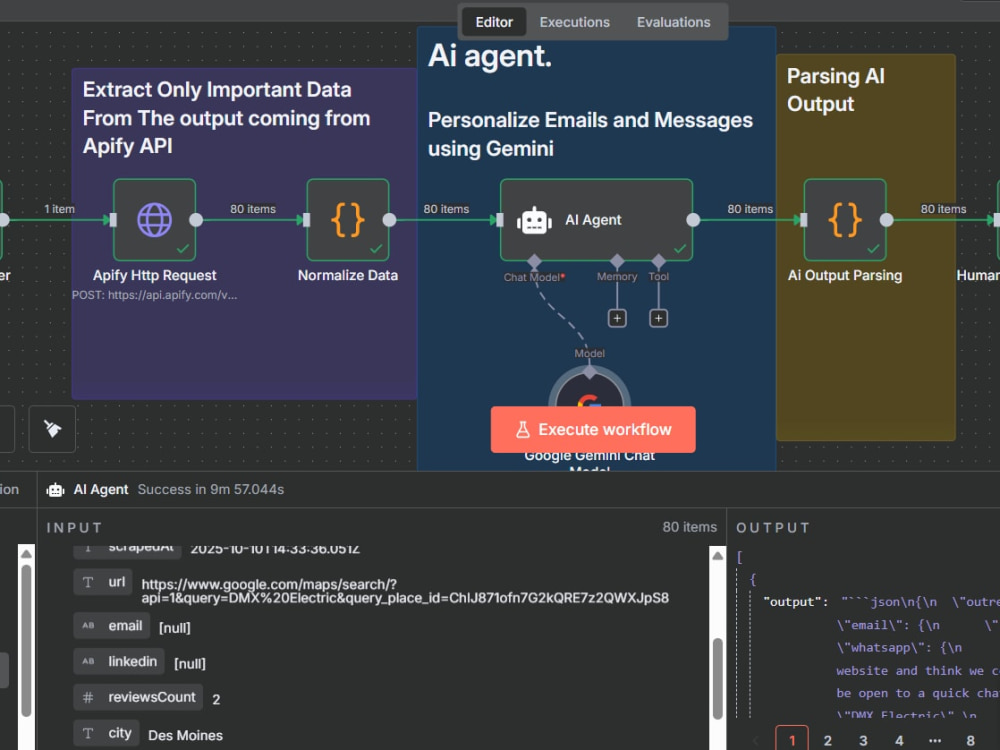Go to output page 1

pos(792,740)
